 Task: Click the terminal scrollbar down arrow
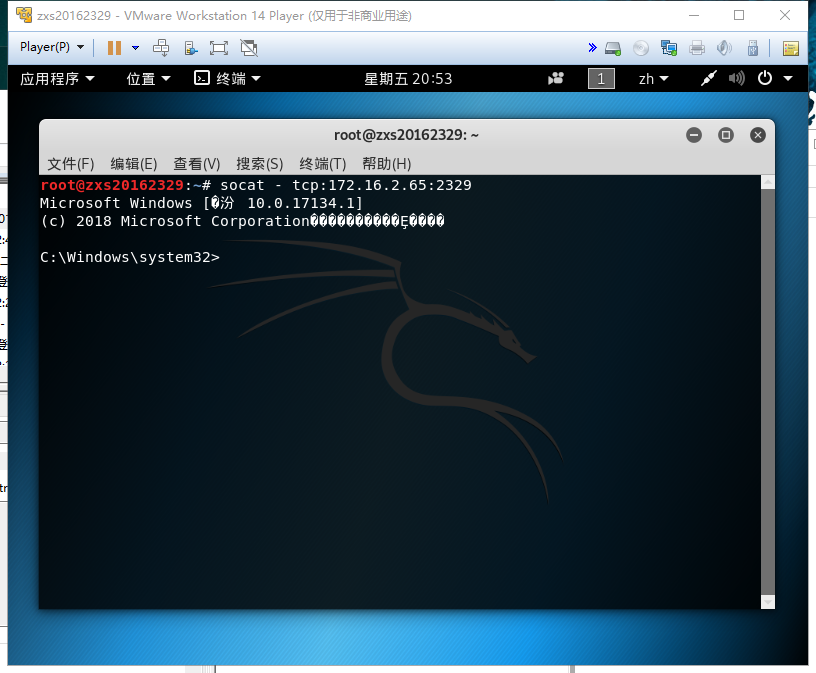click(768, 602)
